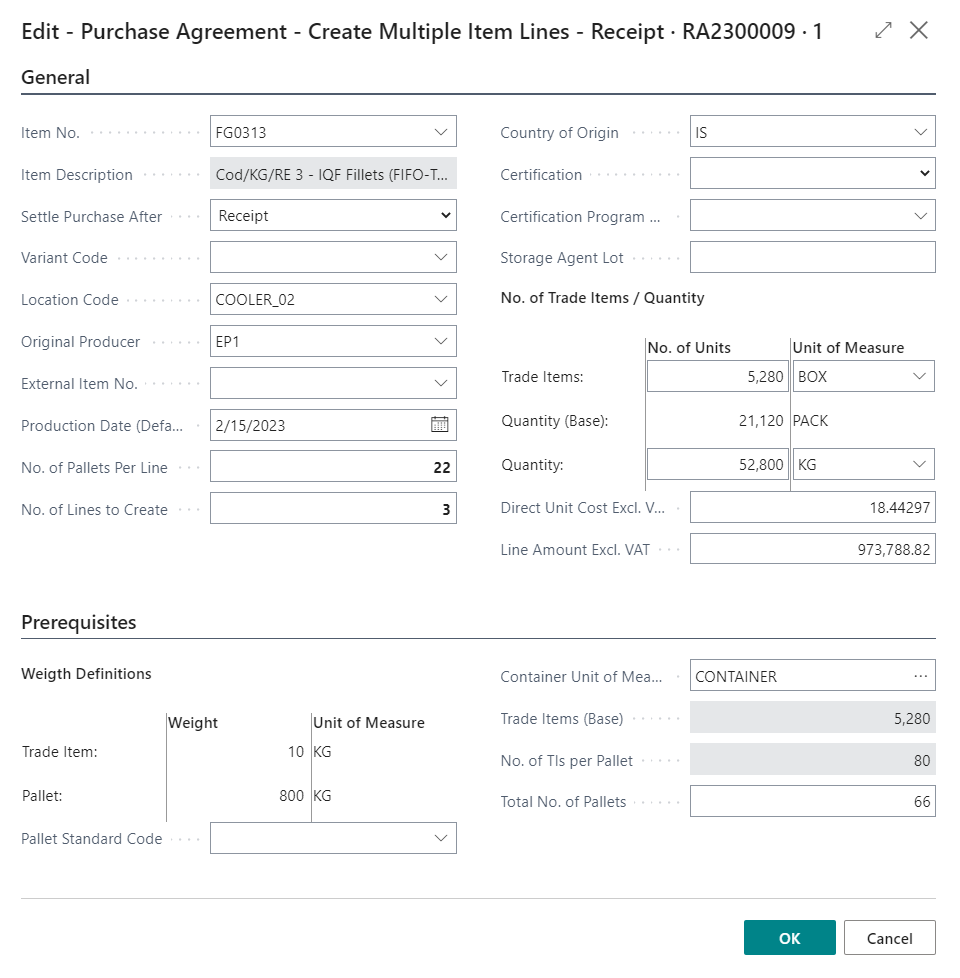The width and height of the screenshot is (960, 978).
Task: Click the Container Unit of Measure ellipsis
Action: point(920,676)
